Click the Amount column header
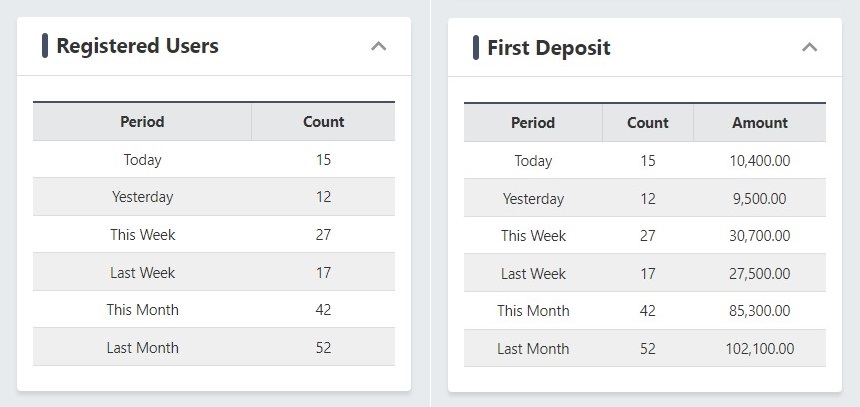 coord(760,123)
